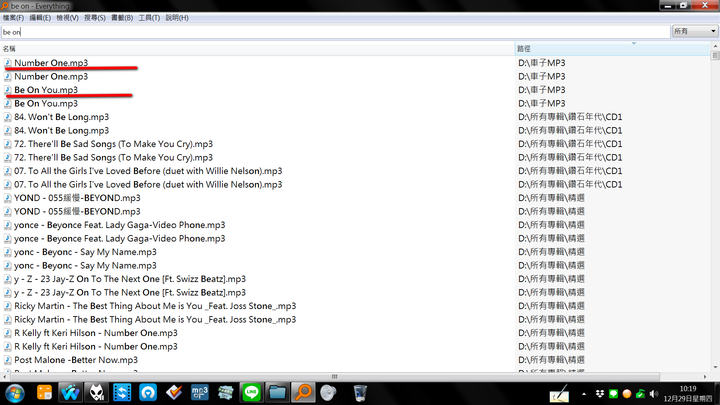Open the 檢視(V) menu
Screen dimensions: 720x405
click(x=67, y=18)
